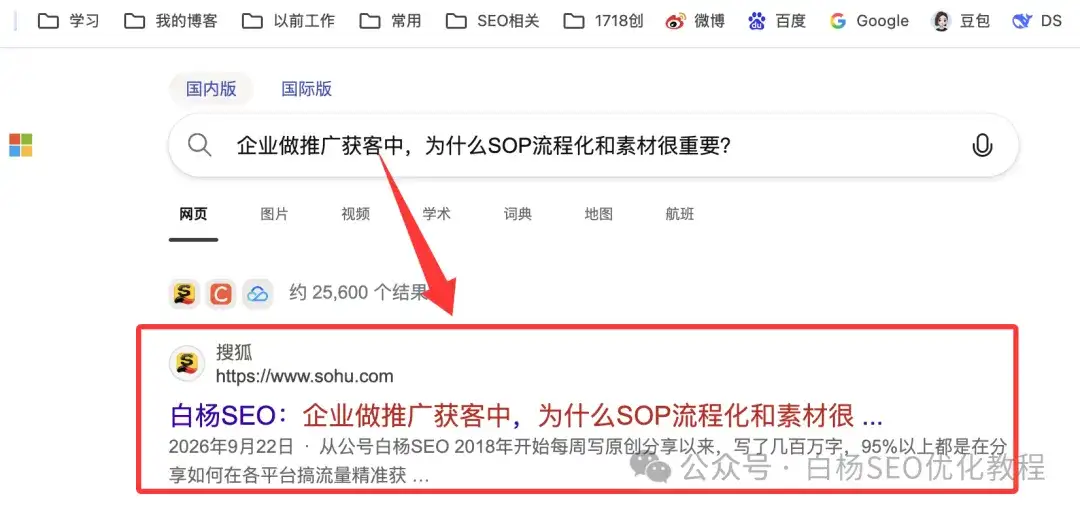Expand the 我的博客 bookmark folder
1080x511 pixels.
coord(171,21)
